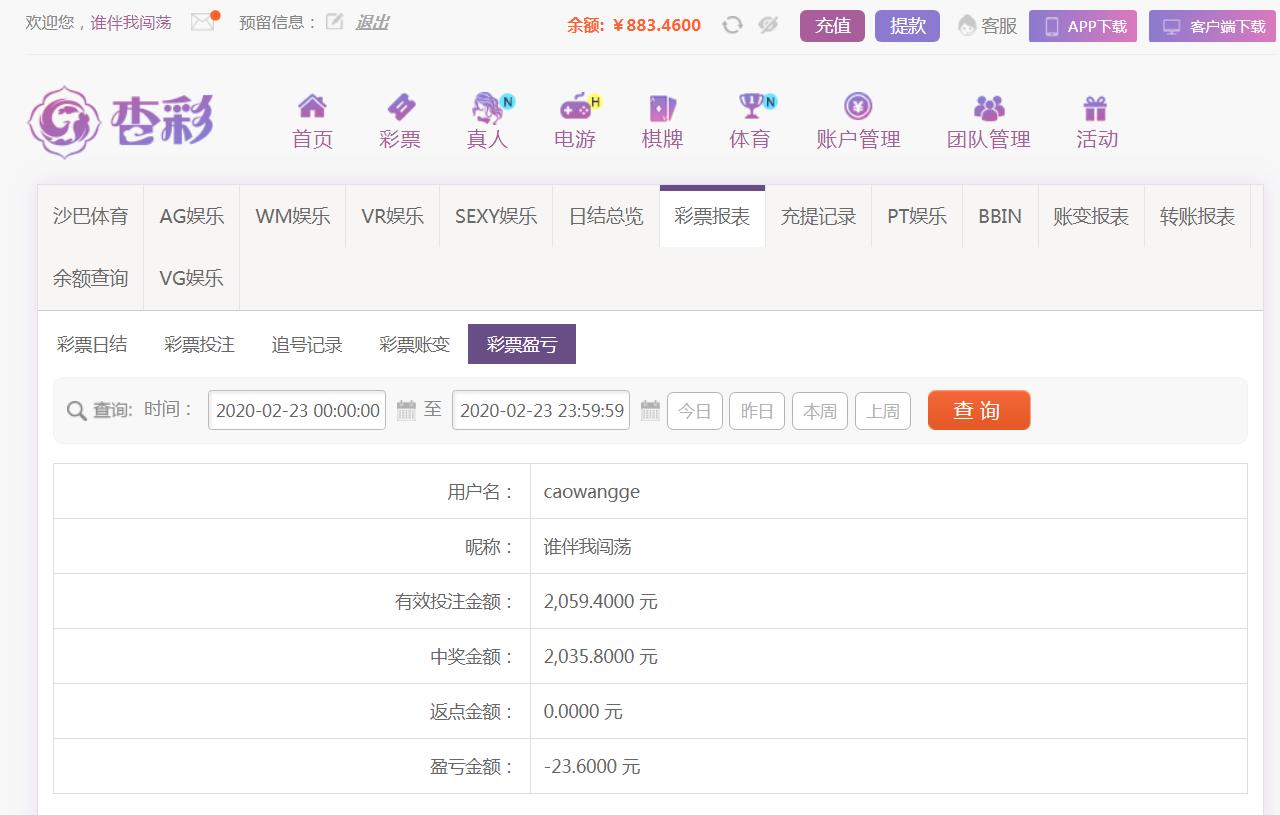
Task: Open the end date calendar picker
Action: [650, 410]
